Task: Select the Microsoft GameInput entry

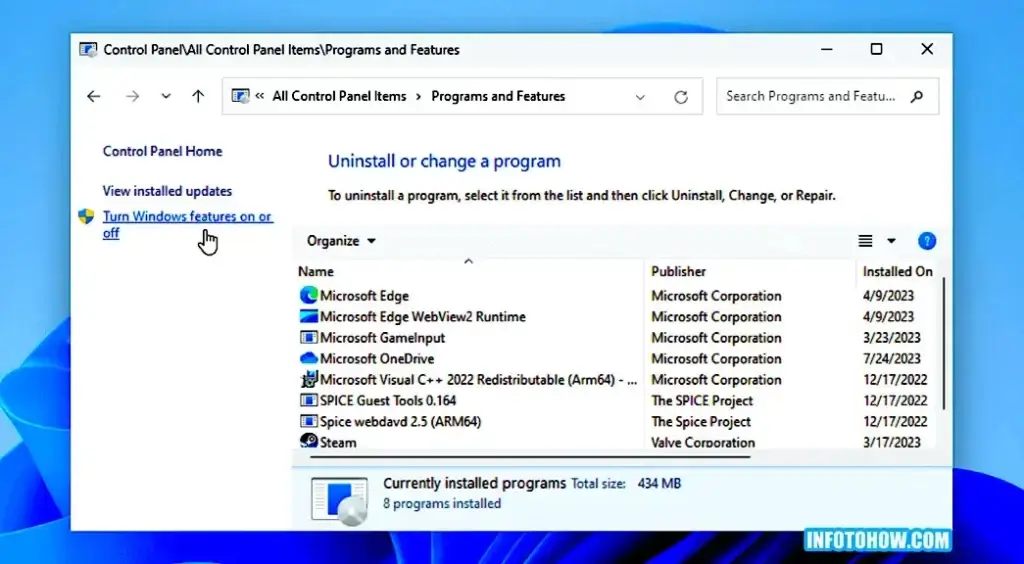Action: tap(383, 337)
